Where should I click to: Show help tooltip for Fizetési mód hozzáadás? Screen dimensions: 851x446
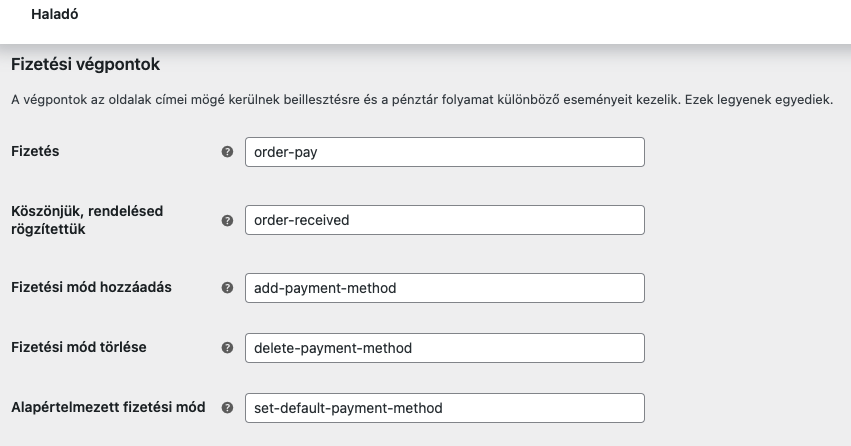(x=227, y=288)
